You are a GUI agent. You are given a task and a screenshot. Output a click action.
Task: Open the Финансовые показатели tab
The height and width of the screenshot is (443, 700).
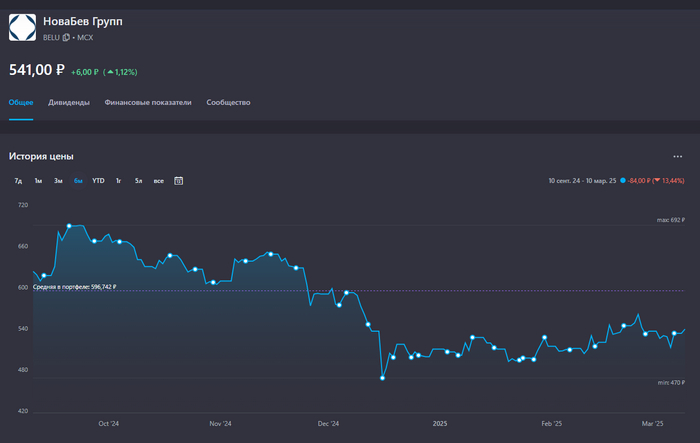coord(148,103)
